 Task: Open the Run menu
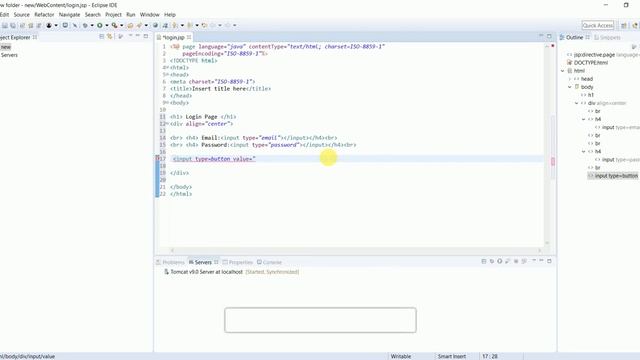coord(131,14)
